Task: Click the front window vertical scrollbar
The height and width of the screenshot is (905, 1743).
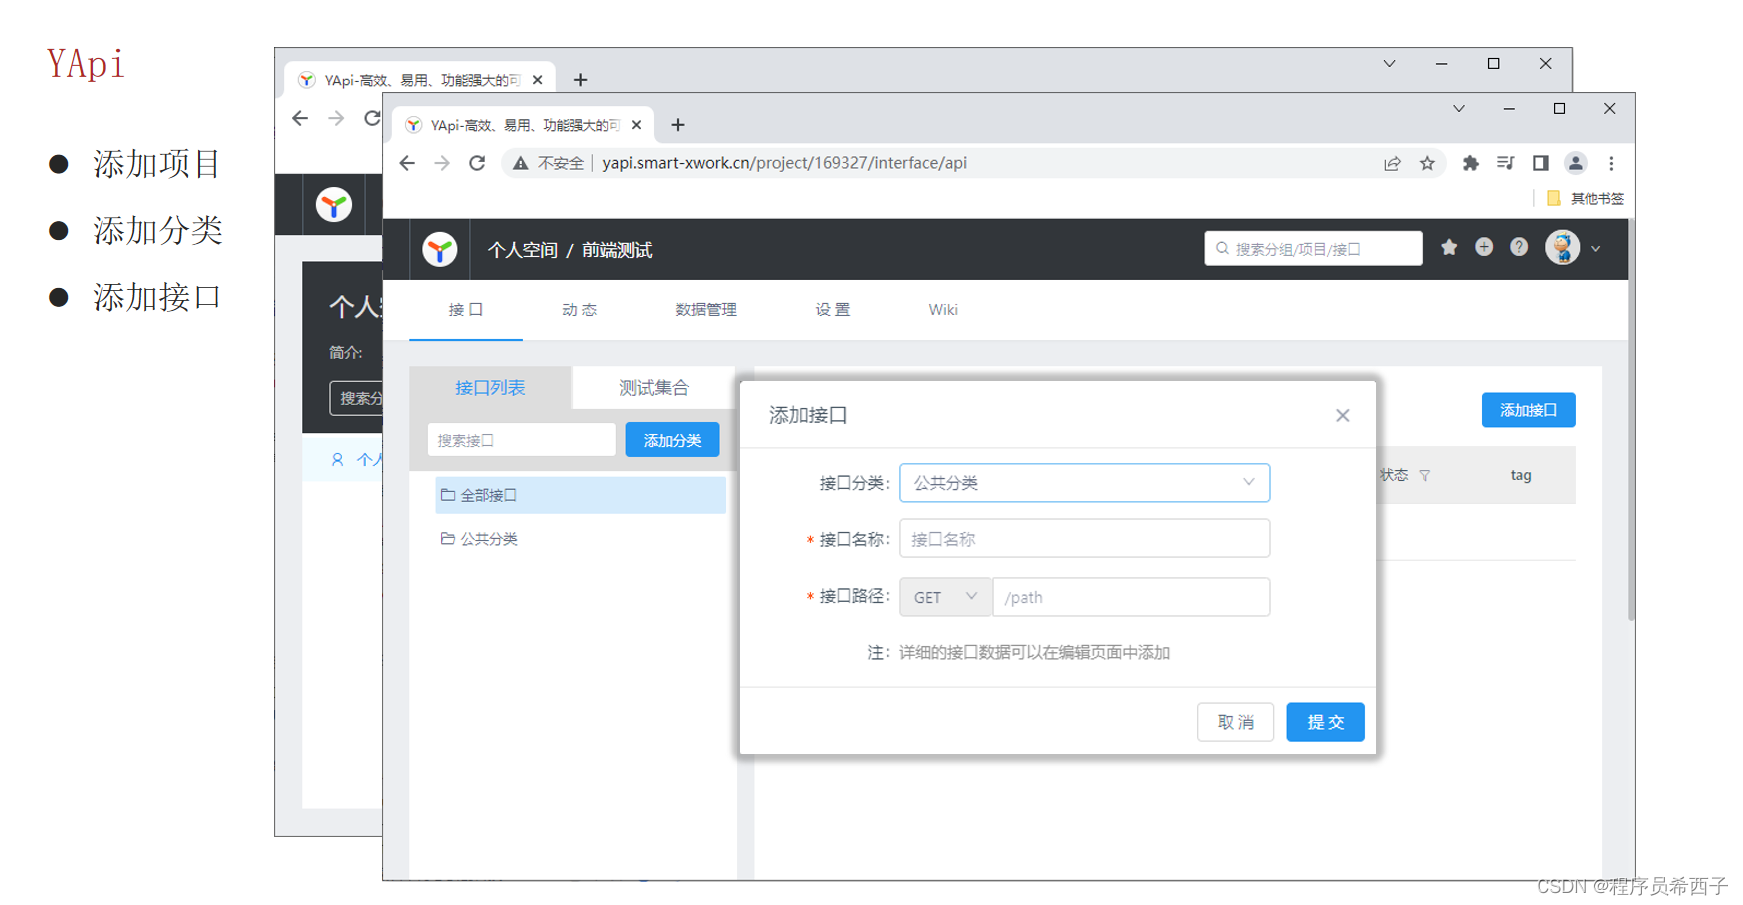Action: (1631, 420)
